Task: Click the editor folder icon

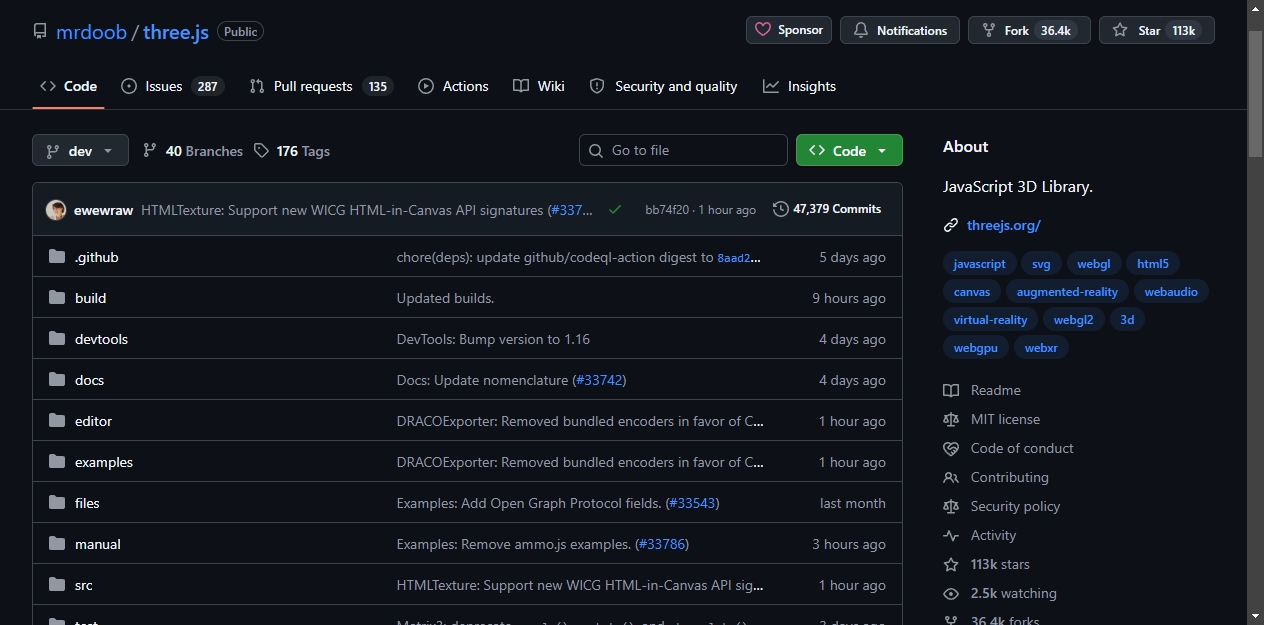Action: pos(57,421)
